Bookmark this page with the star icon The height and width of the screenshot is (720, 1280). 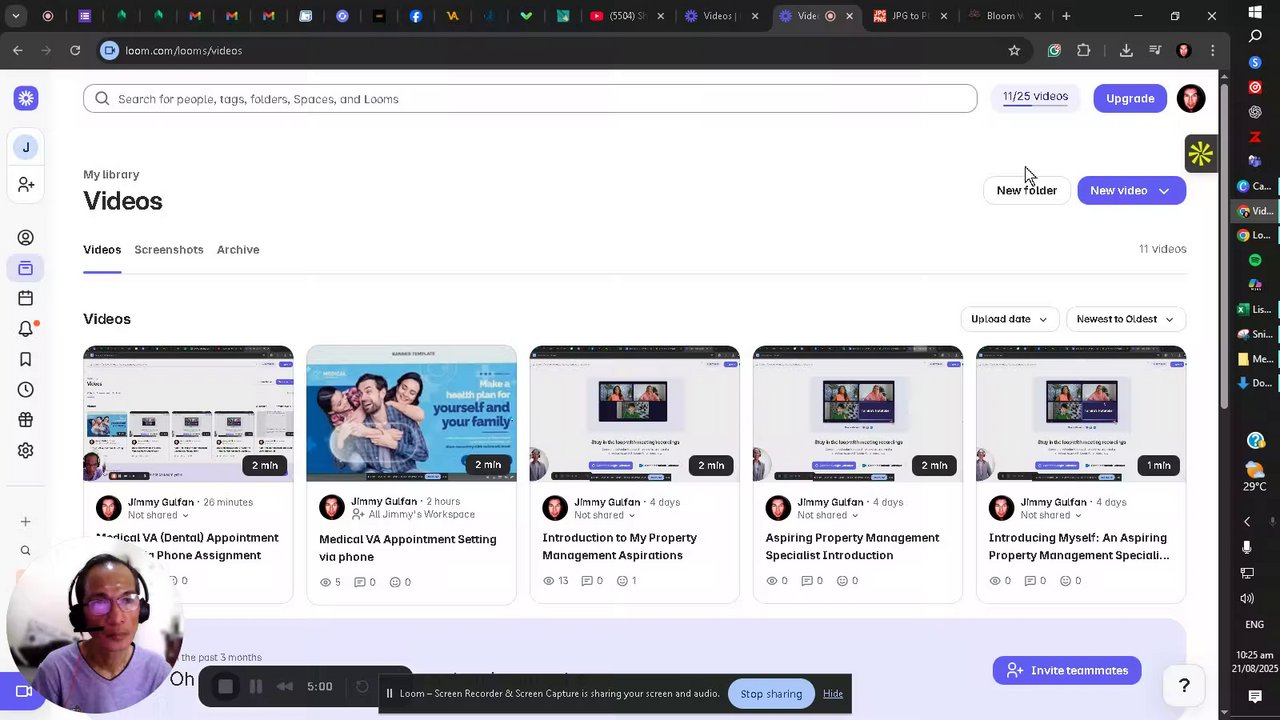click(x=1014, y=50)
